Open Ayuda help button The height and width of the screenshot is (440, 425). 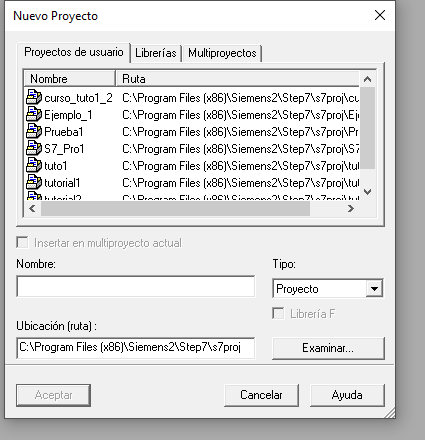(347, 395)
